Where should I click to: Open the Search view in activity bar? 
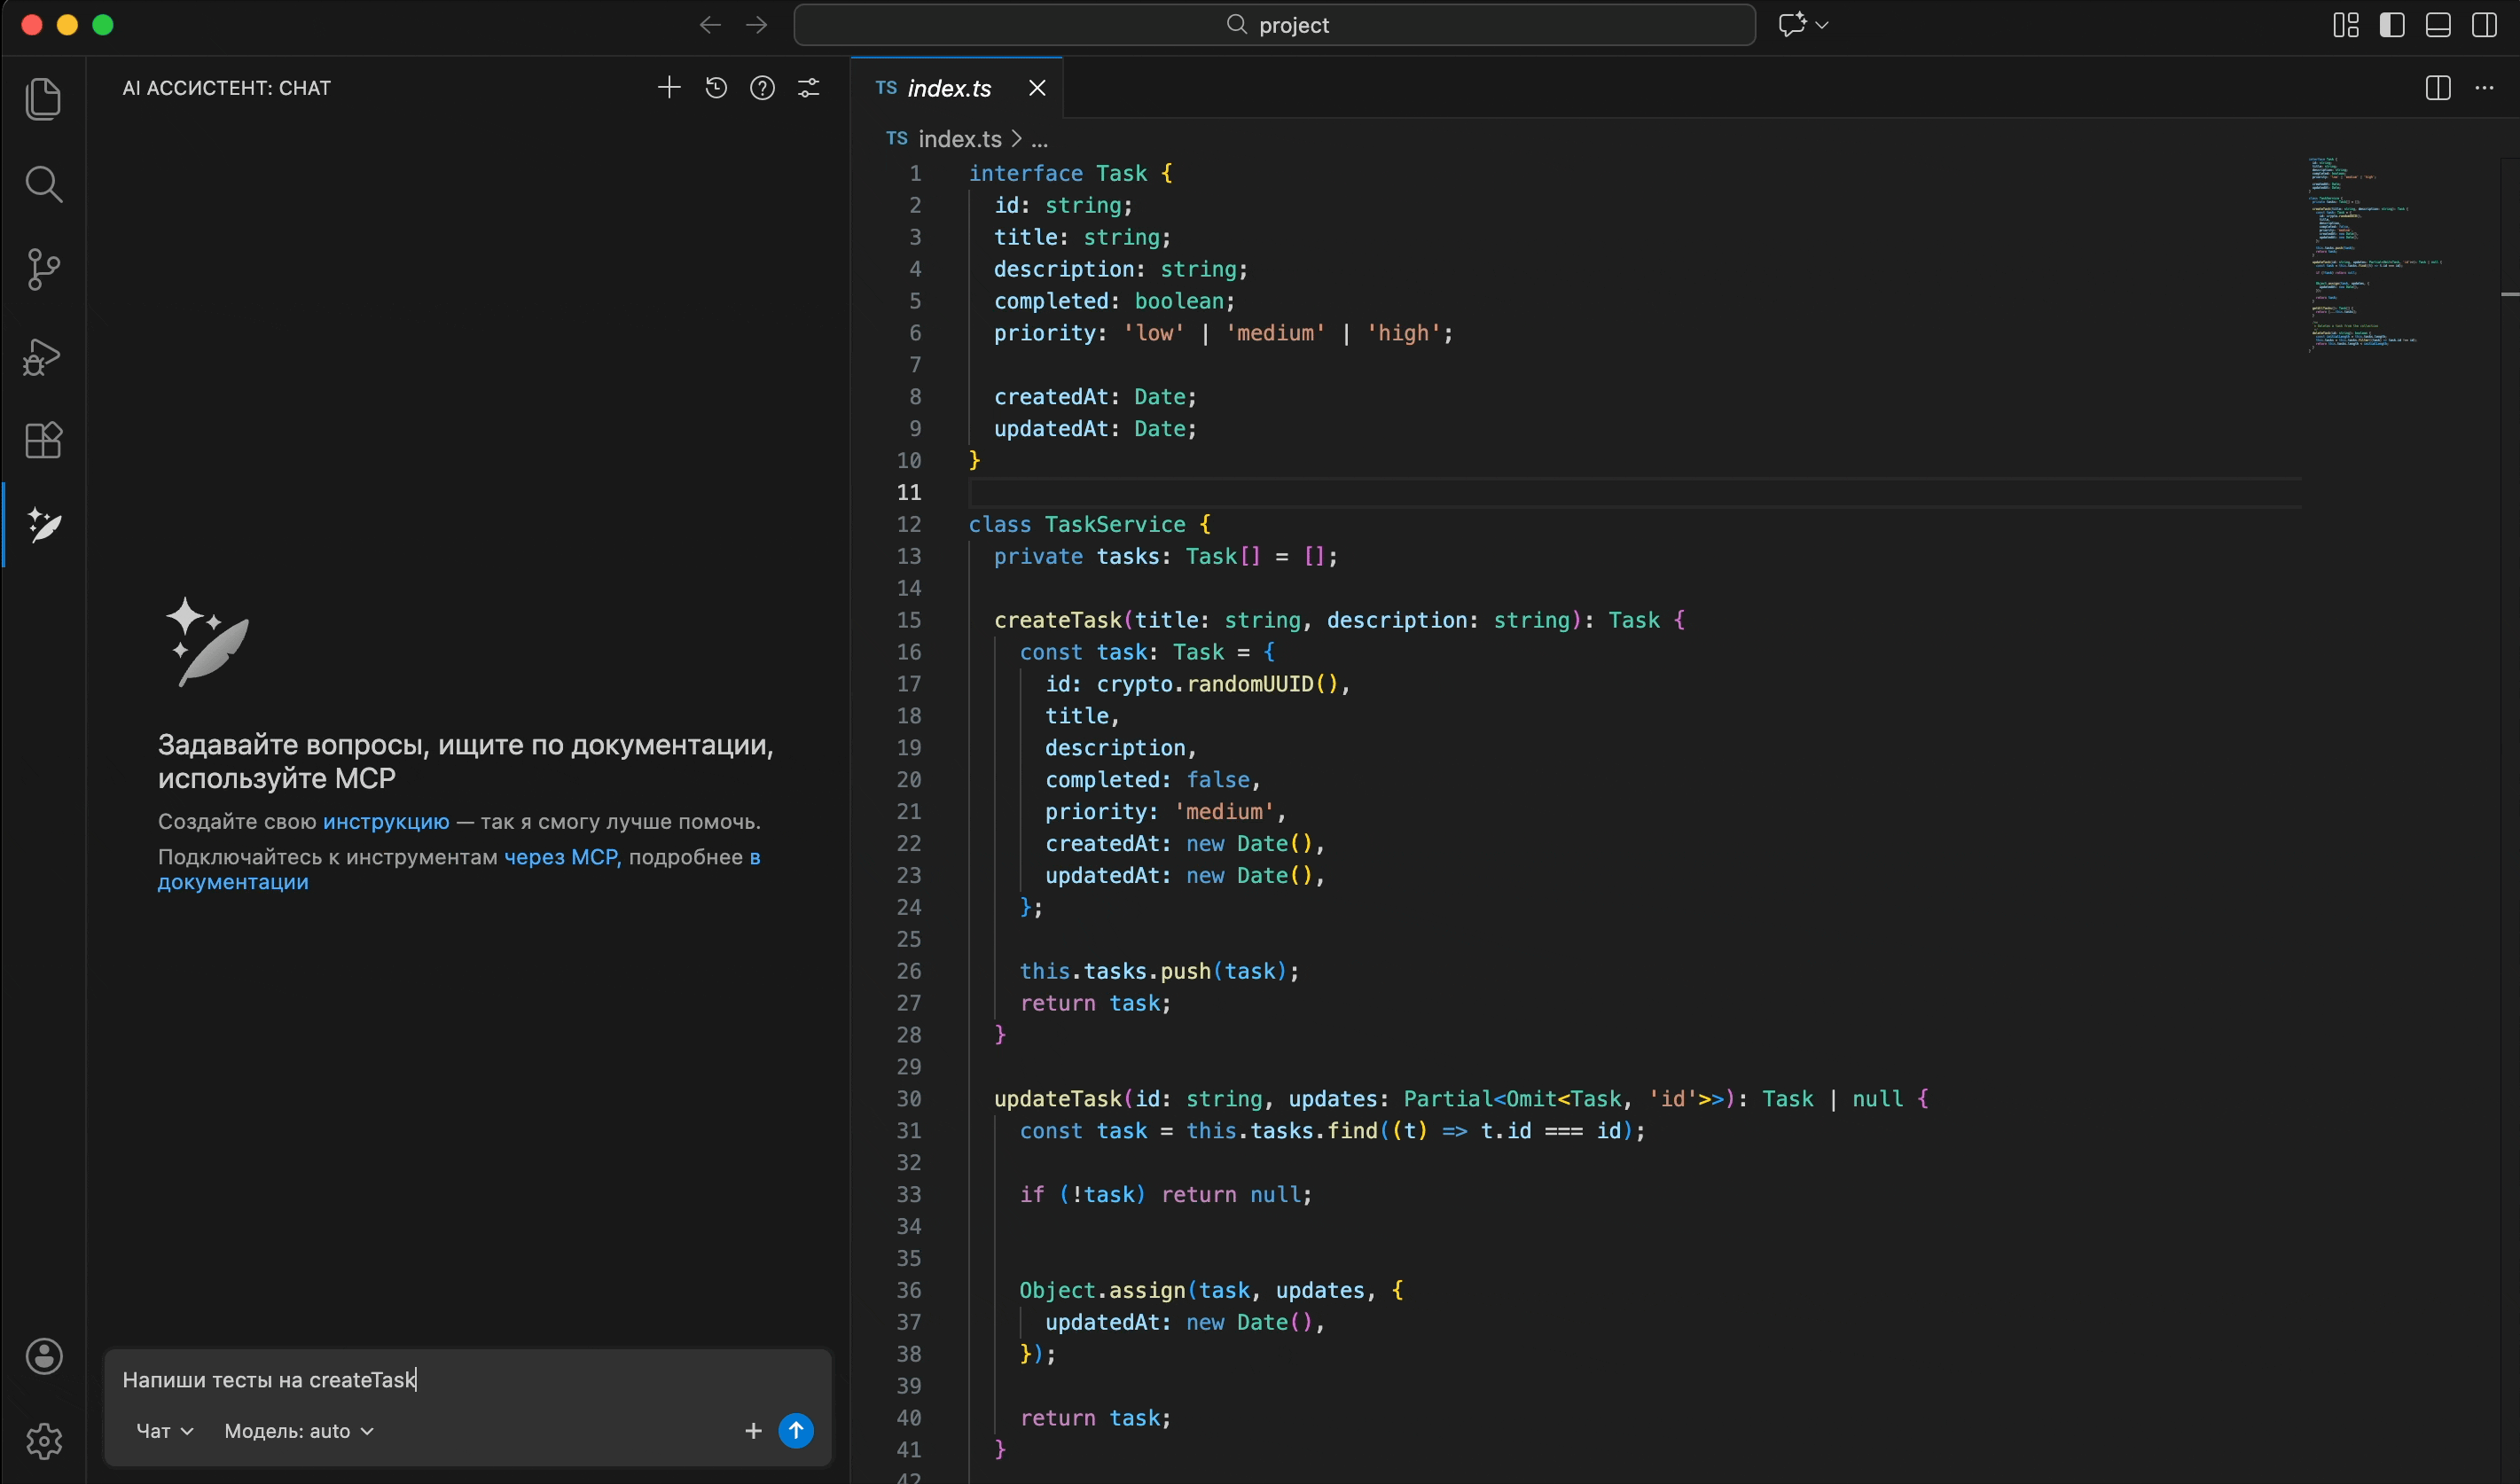(43, 184)
